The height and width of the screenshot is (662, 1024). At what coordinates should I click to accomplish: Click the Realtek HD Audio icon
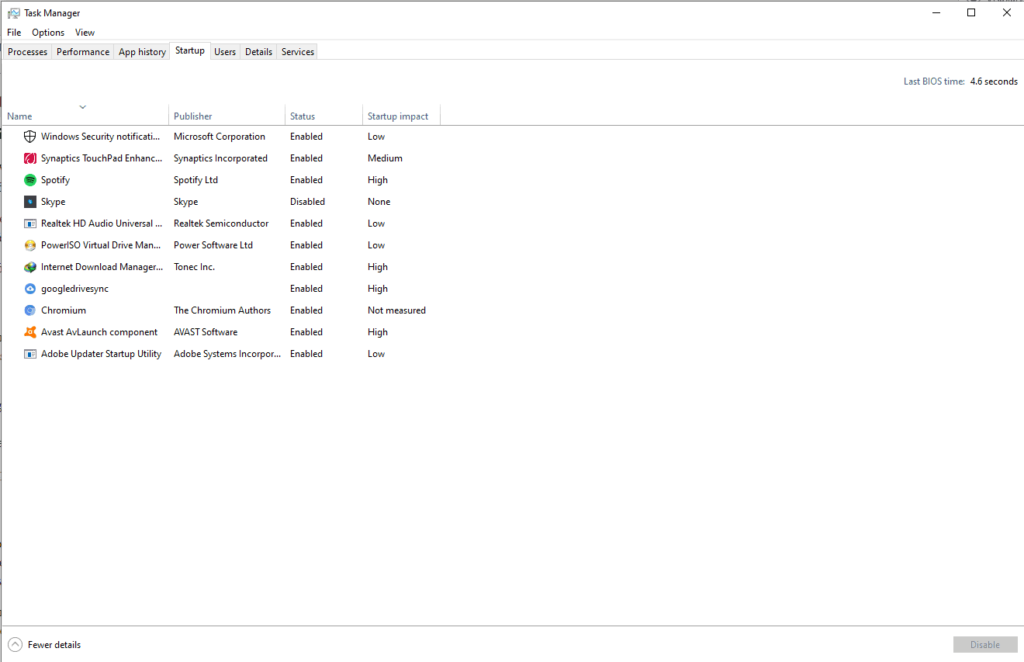[30, 223]
